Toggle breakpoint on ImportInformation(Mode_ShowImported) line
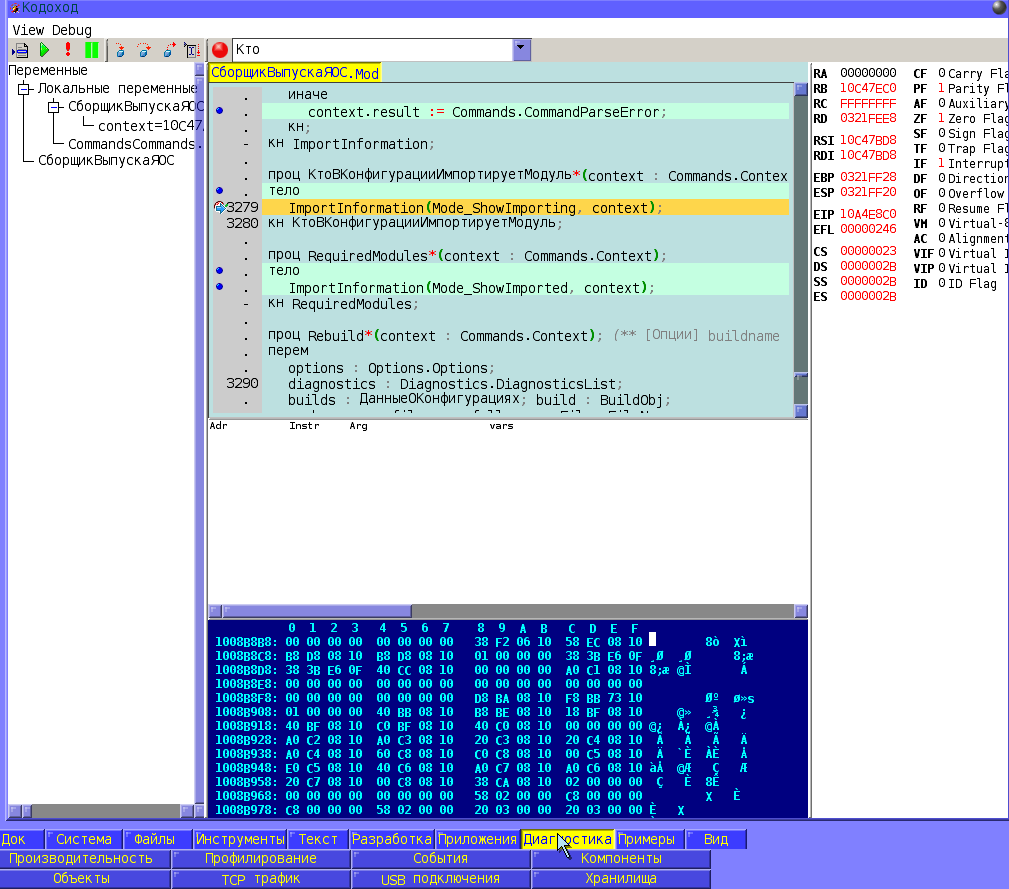 click(x=219, y=286)
